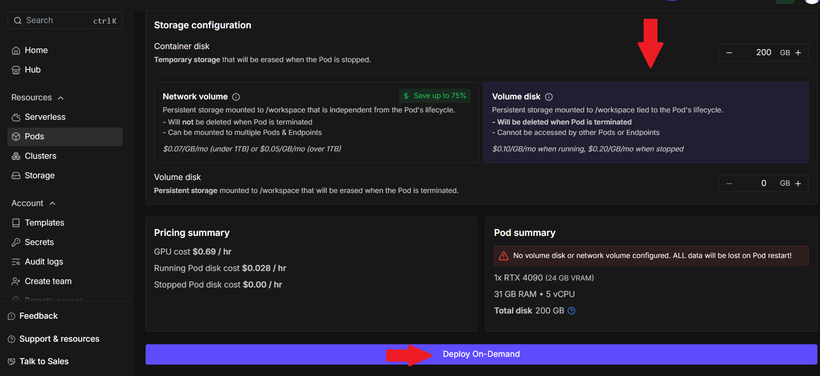
Task: Click the no volume disk warning message
Action: (651, 256)
